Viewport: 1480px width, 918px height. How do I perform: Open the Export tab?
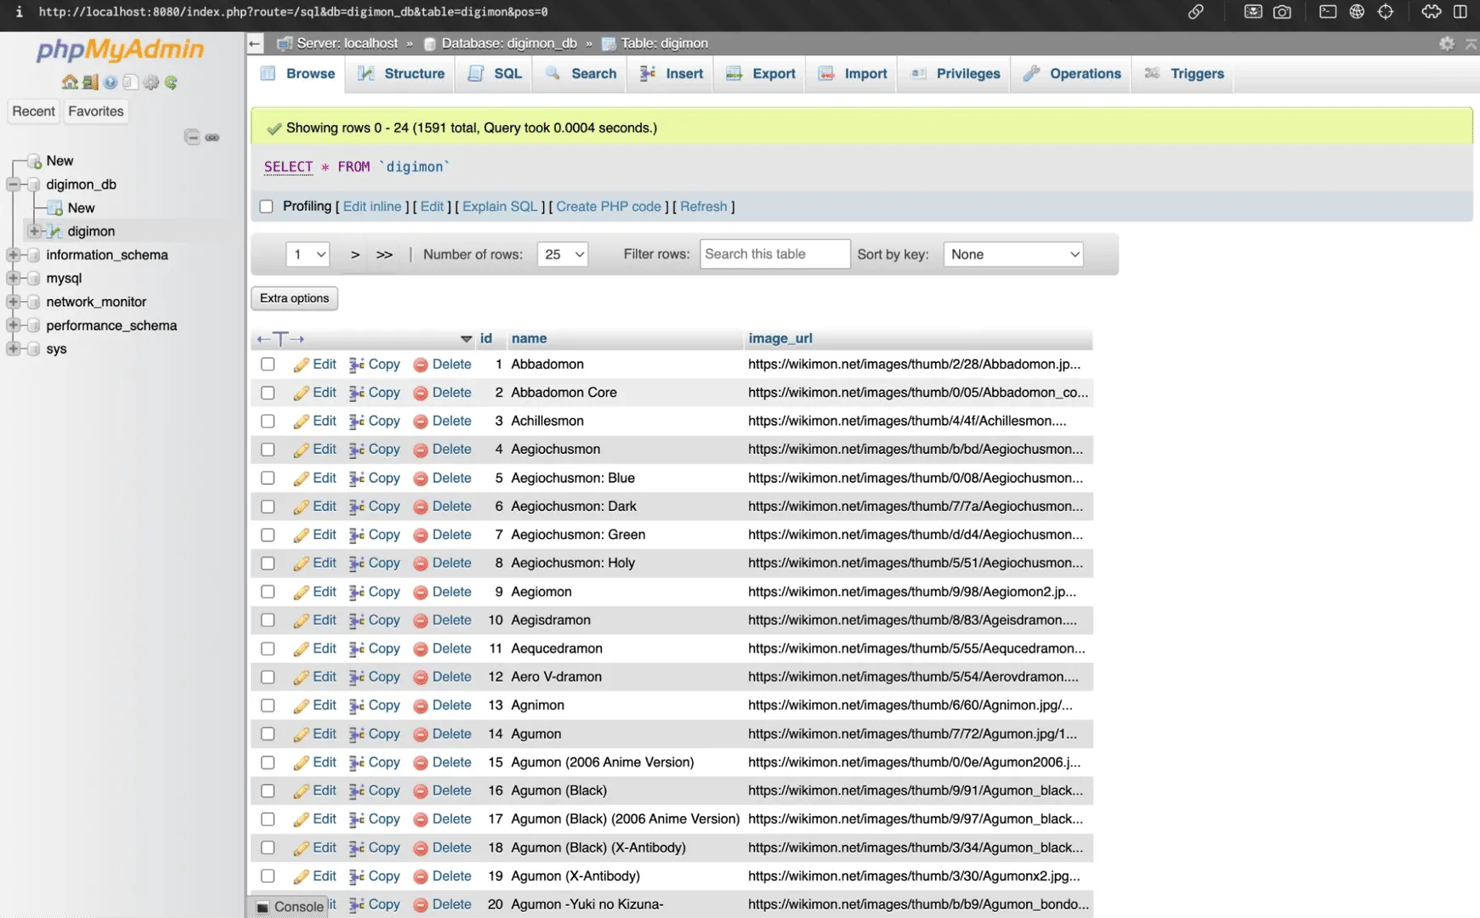pos(761,74)
